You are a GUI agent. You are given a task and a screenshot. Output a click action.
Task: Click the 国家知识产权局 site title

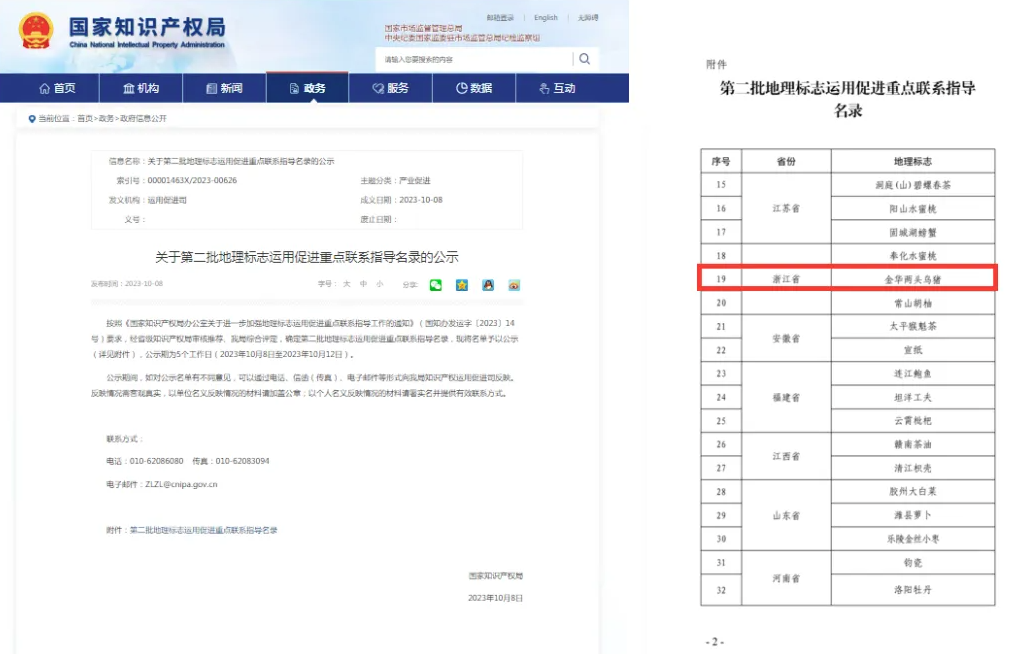(147, 27)
